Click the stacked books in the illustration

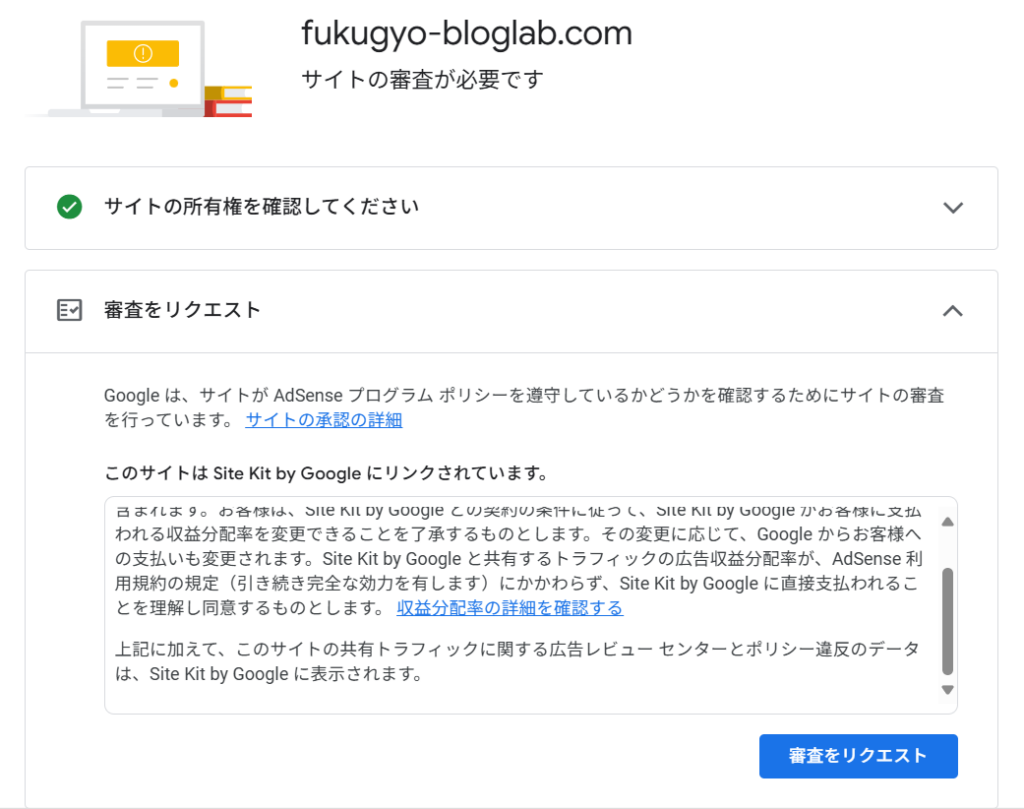tap(228, 101)
